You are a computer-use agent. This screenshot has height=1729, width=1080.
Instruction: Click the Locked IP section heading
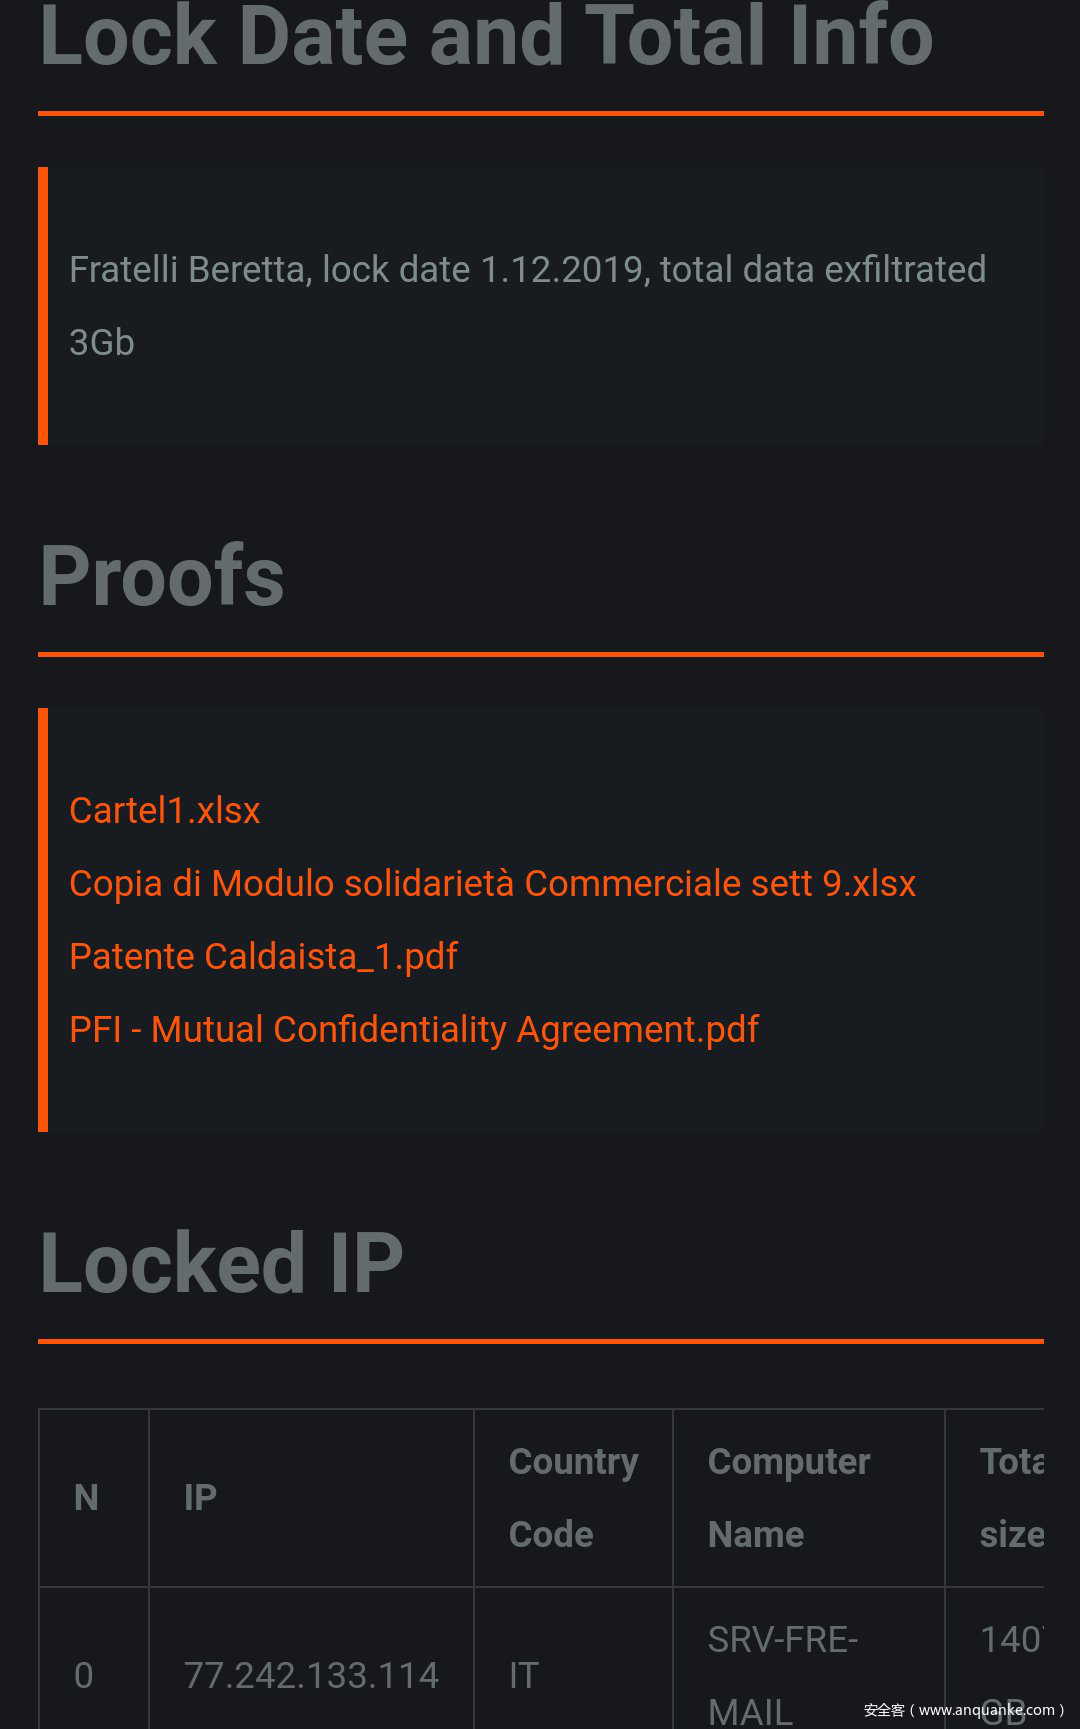coord(221,1263)
